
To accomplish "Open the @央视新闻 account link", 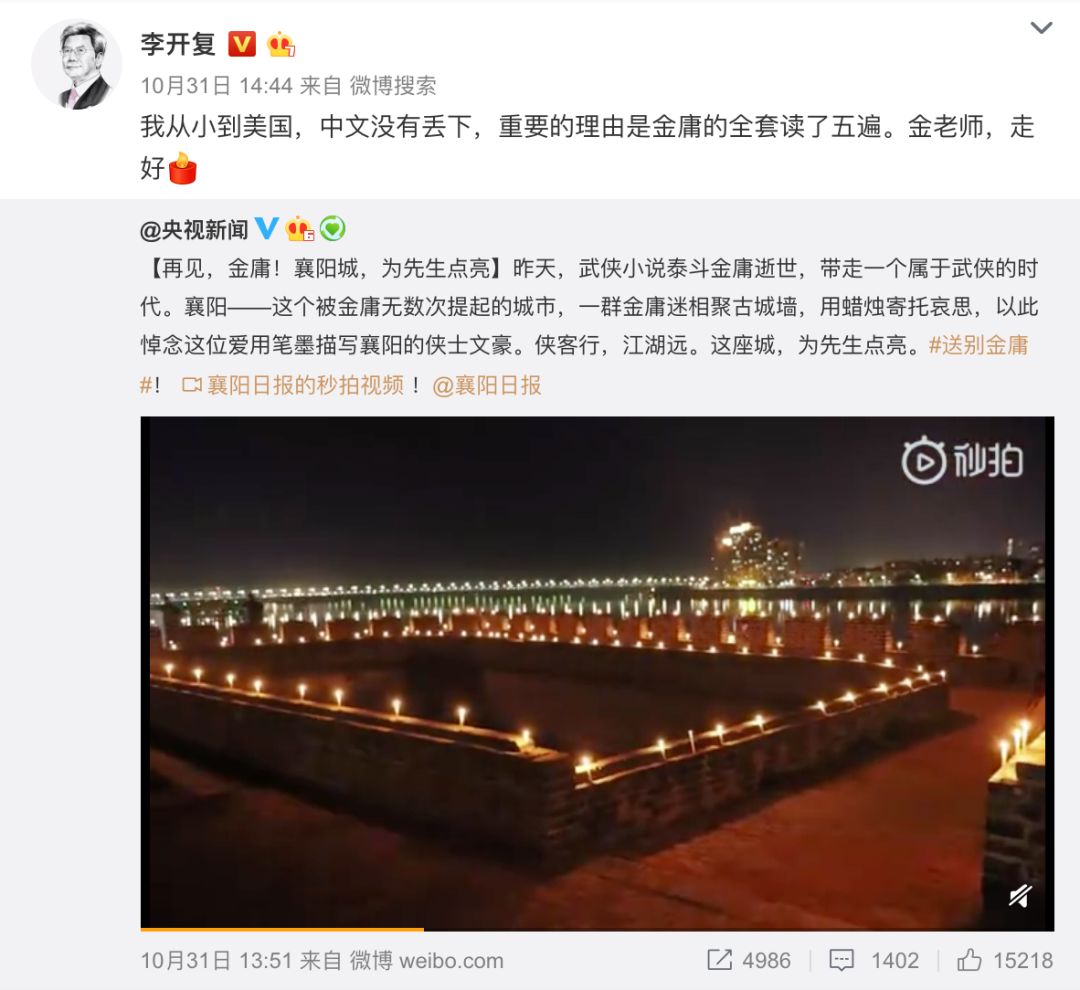I will point(194,229).
